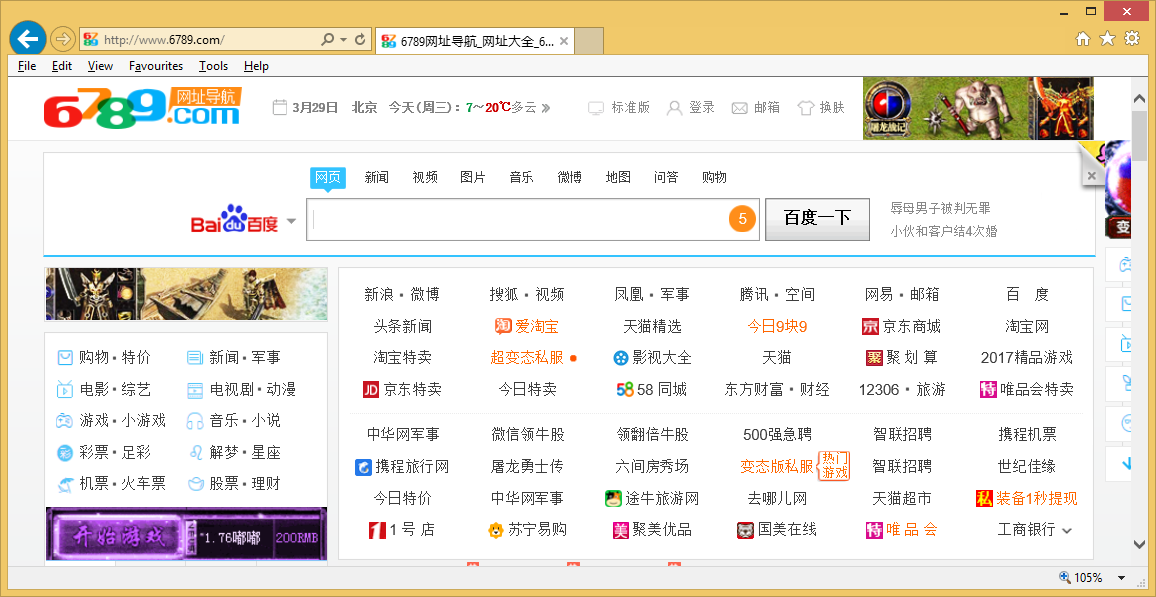Image resolution: width=1156 pixels, height=597 pixels.
Task: Click the scrollbar up arrow
Action: click(1140, 98)
